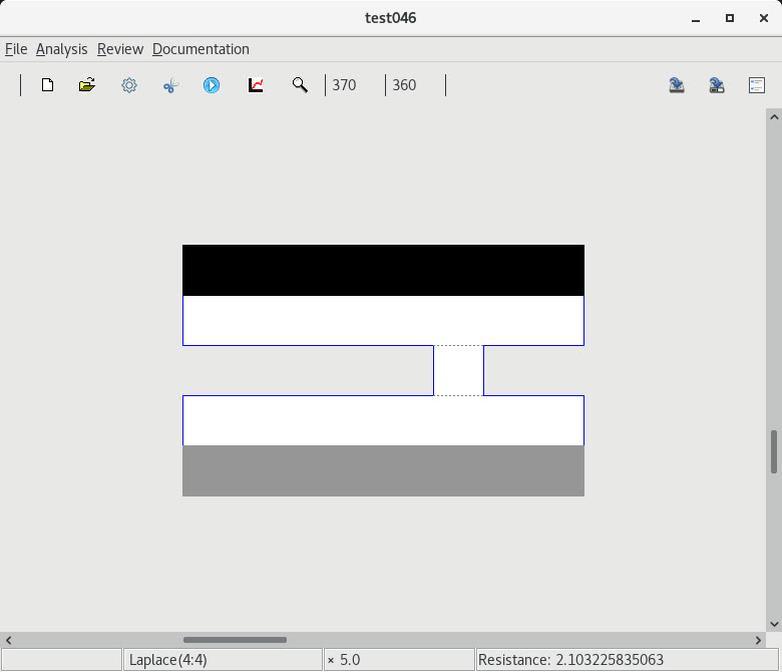Screen dimensions: 782x672
Task: Click the black region at top of shape
Action: pos(383,270)
